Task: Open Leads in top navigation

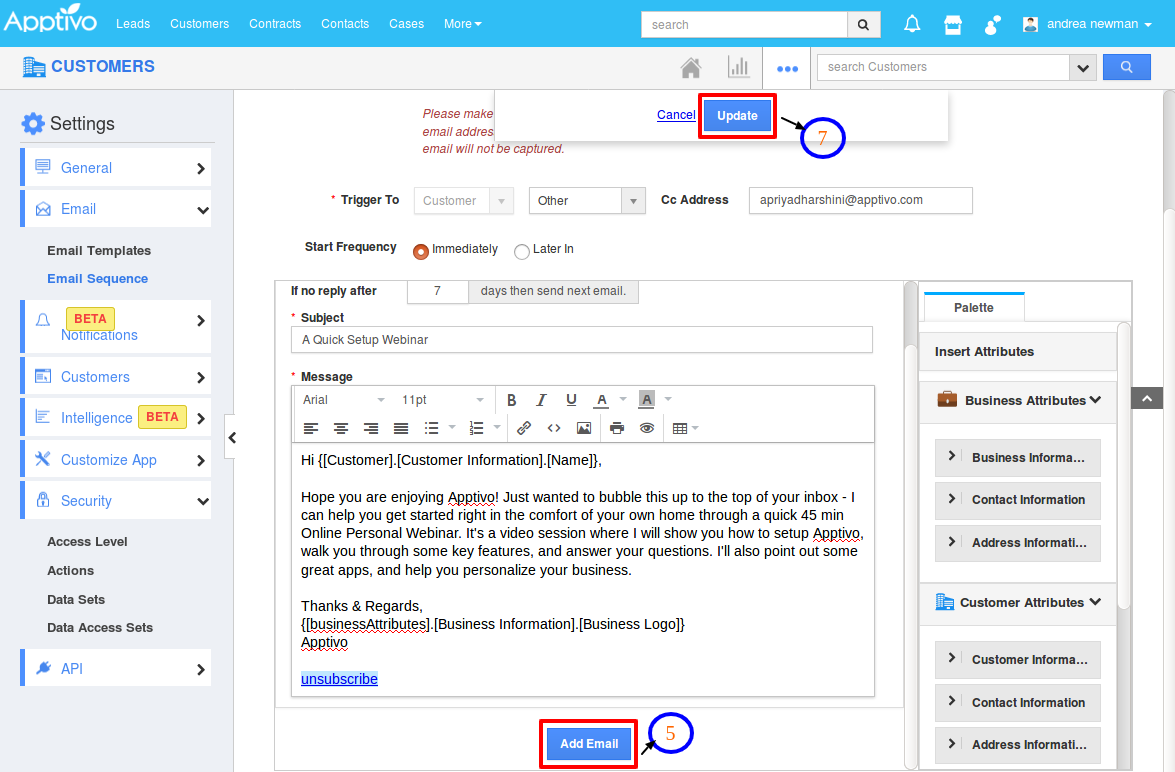Action: coord(133,24)
